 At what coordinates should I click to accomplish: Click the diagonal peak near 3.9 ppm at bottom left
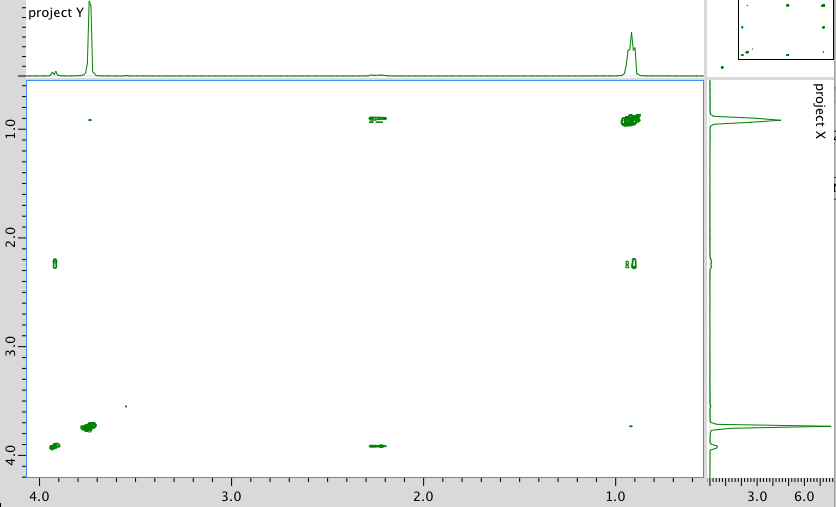coord(55,446)
